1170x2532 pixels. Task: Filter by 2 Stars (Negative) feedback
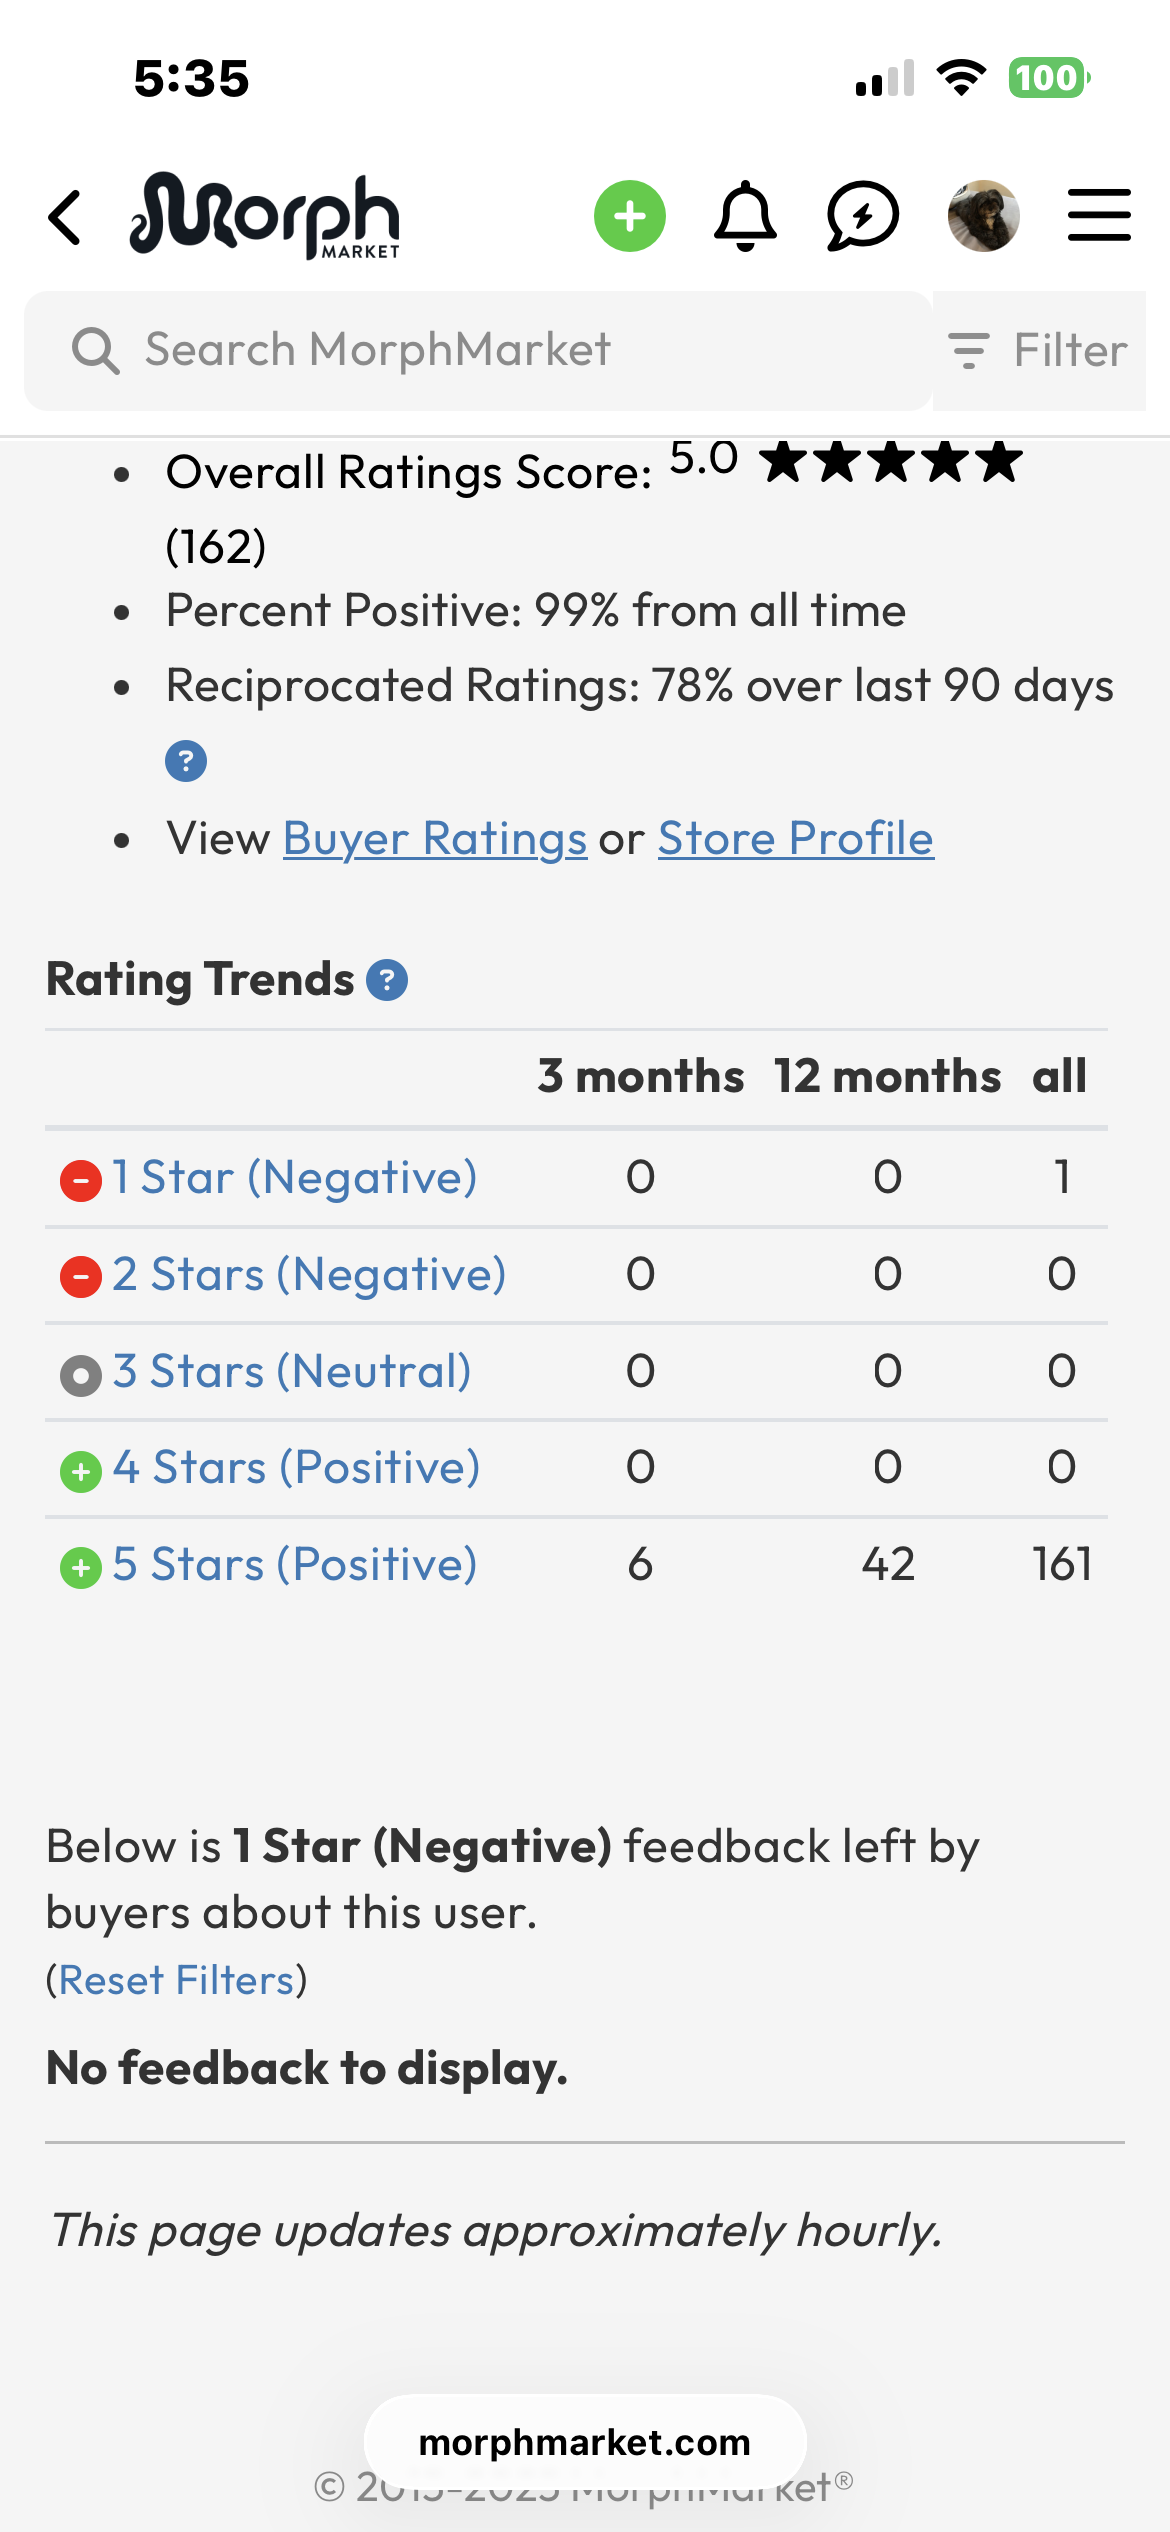click(x=308, y=1275)
